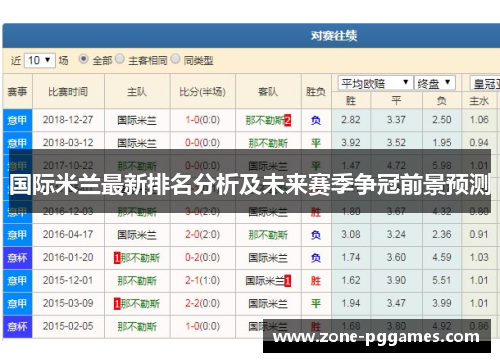Click the odds value 5.51
The image size is (500, 362).
coord(442,281)
